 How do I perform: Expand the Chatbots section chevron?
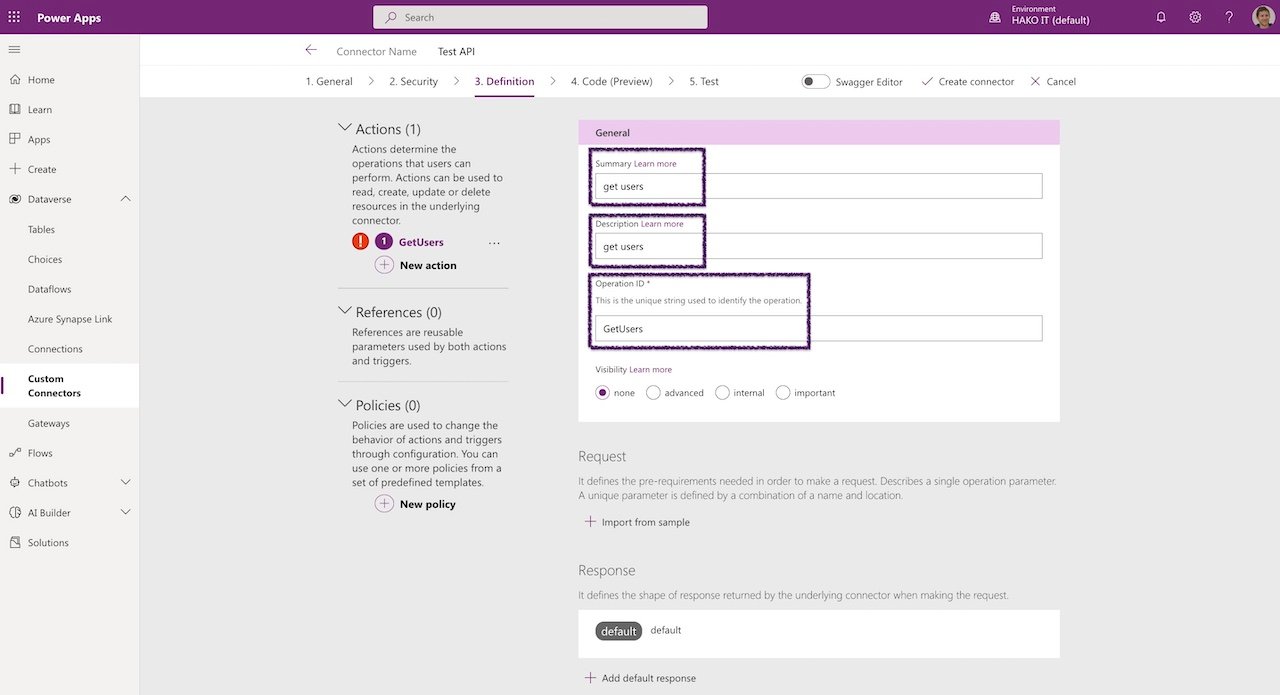pyautogui.click(x=125, y=482)
